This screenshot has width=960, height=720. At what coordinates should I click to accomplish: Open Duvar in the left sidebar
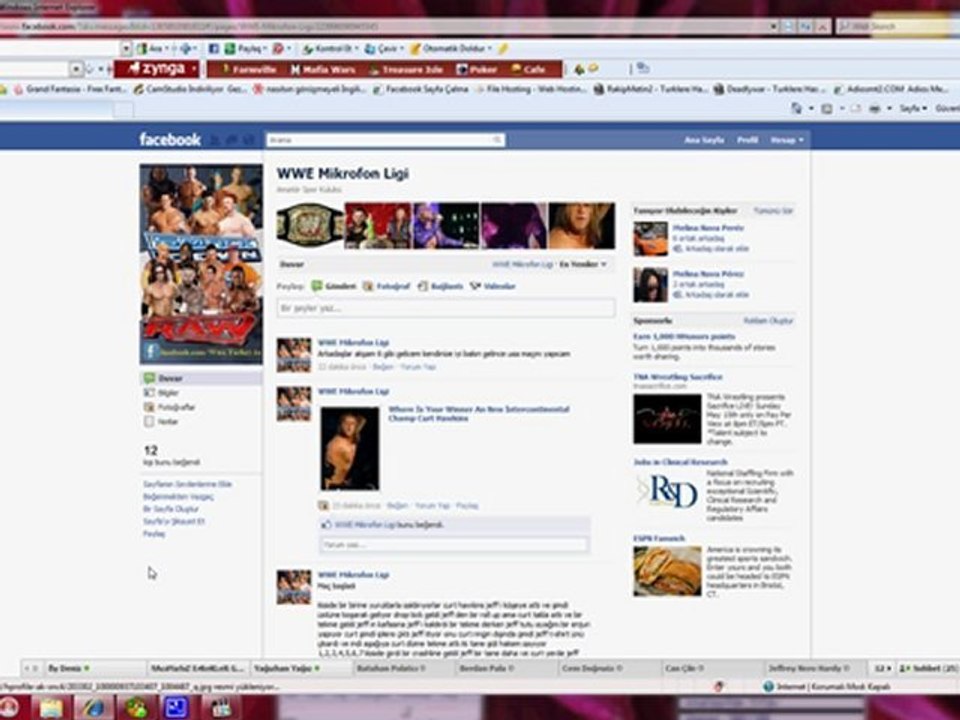point(201,378)
